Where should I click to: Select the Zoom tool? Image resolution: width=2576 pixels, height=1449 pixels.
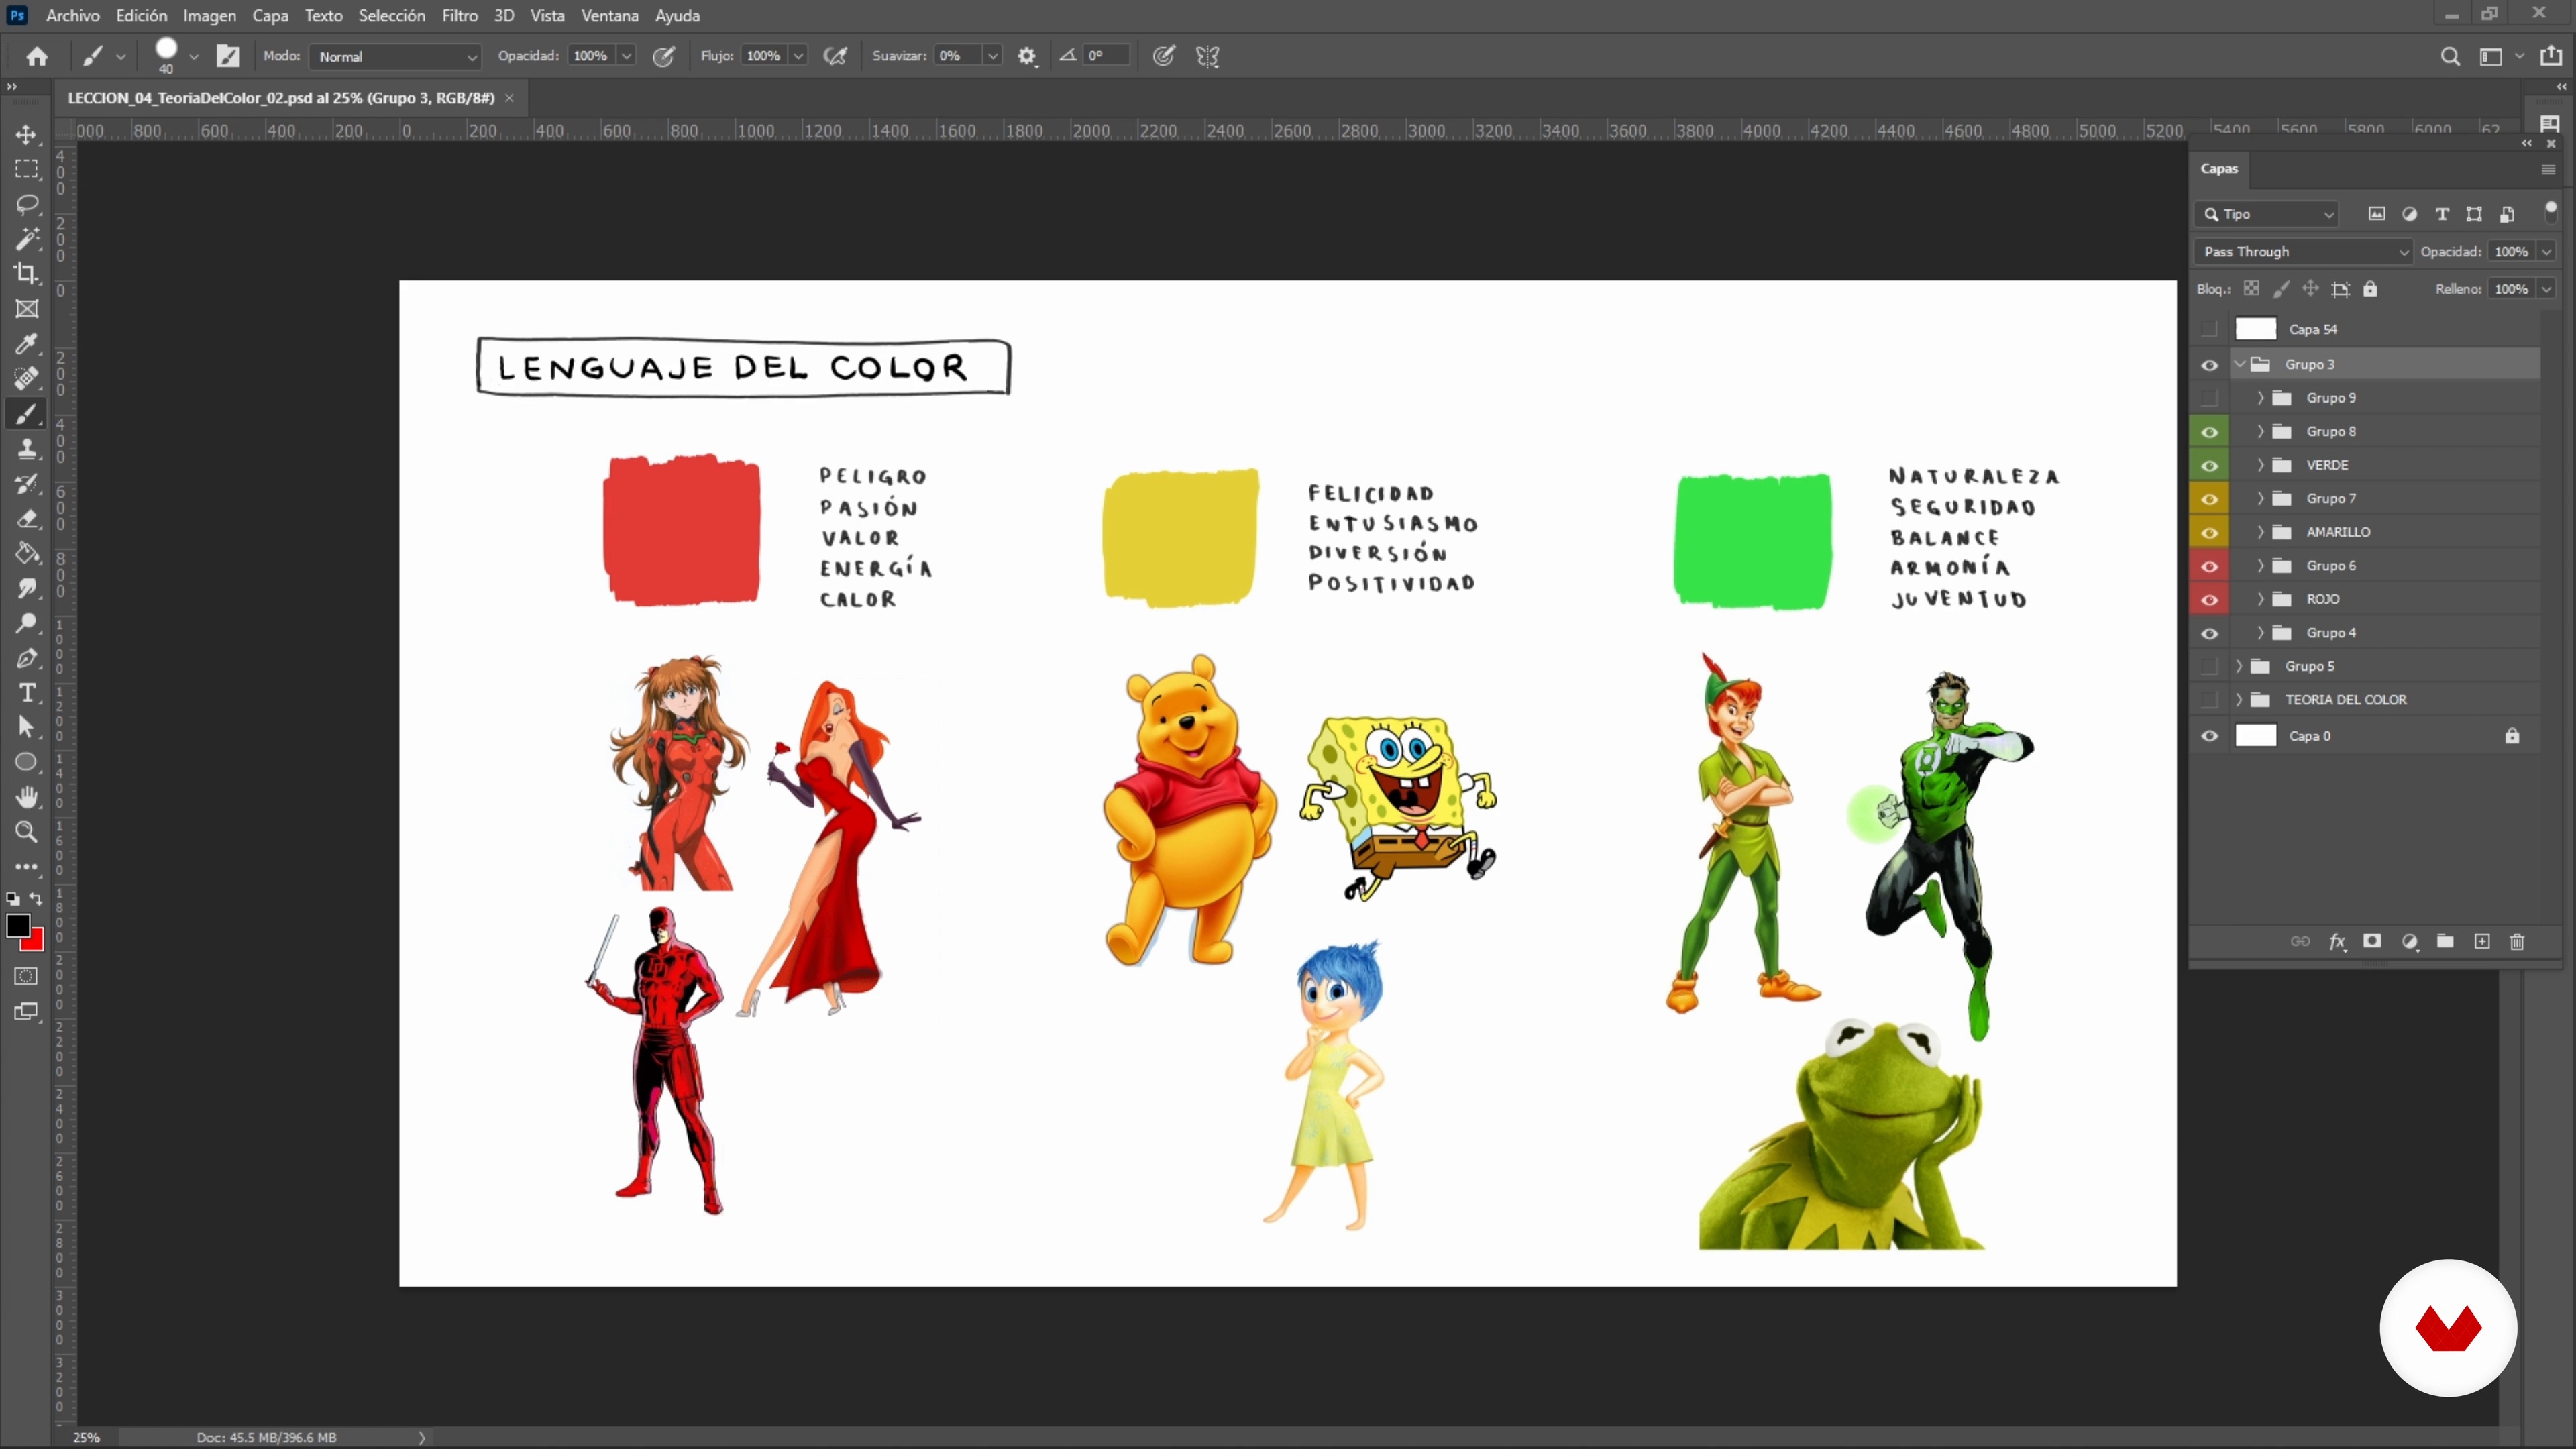click(x=27, y=832)
